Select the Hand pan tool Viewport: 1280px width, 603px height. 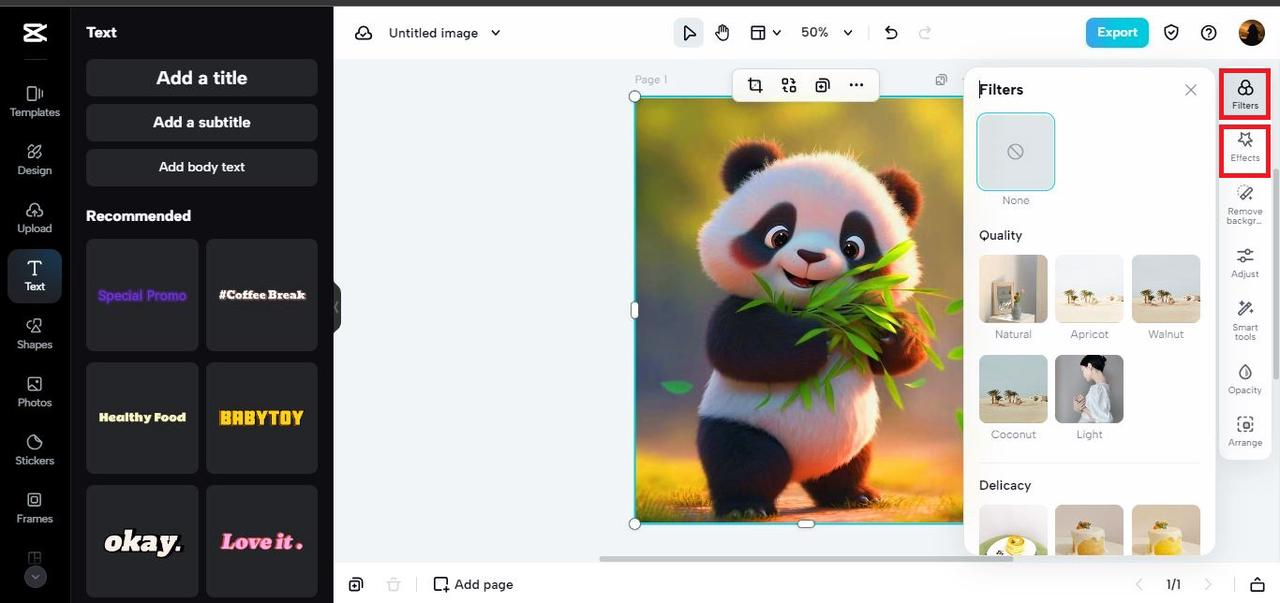(722, 33)
